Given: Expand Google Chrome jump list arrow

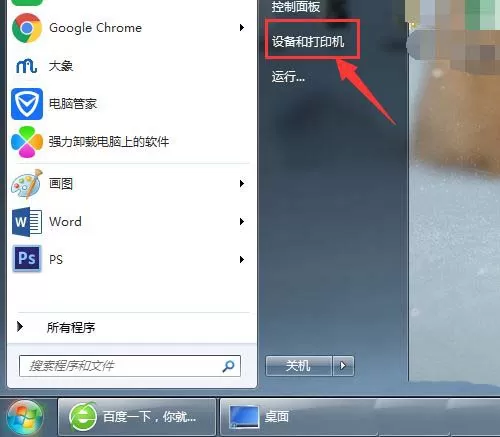Looking at the screenshot, I should pos(242,28).
